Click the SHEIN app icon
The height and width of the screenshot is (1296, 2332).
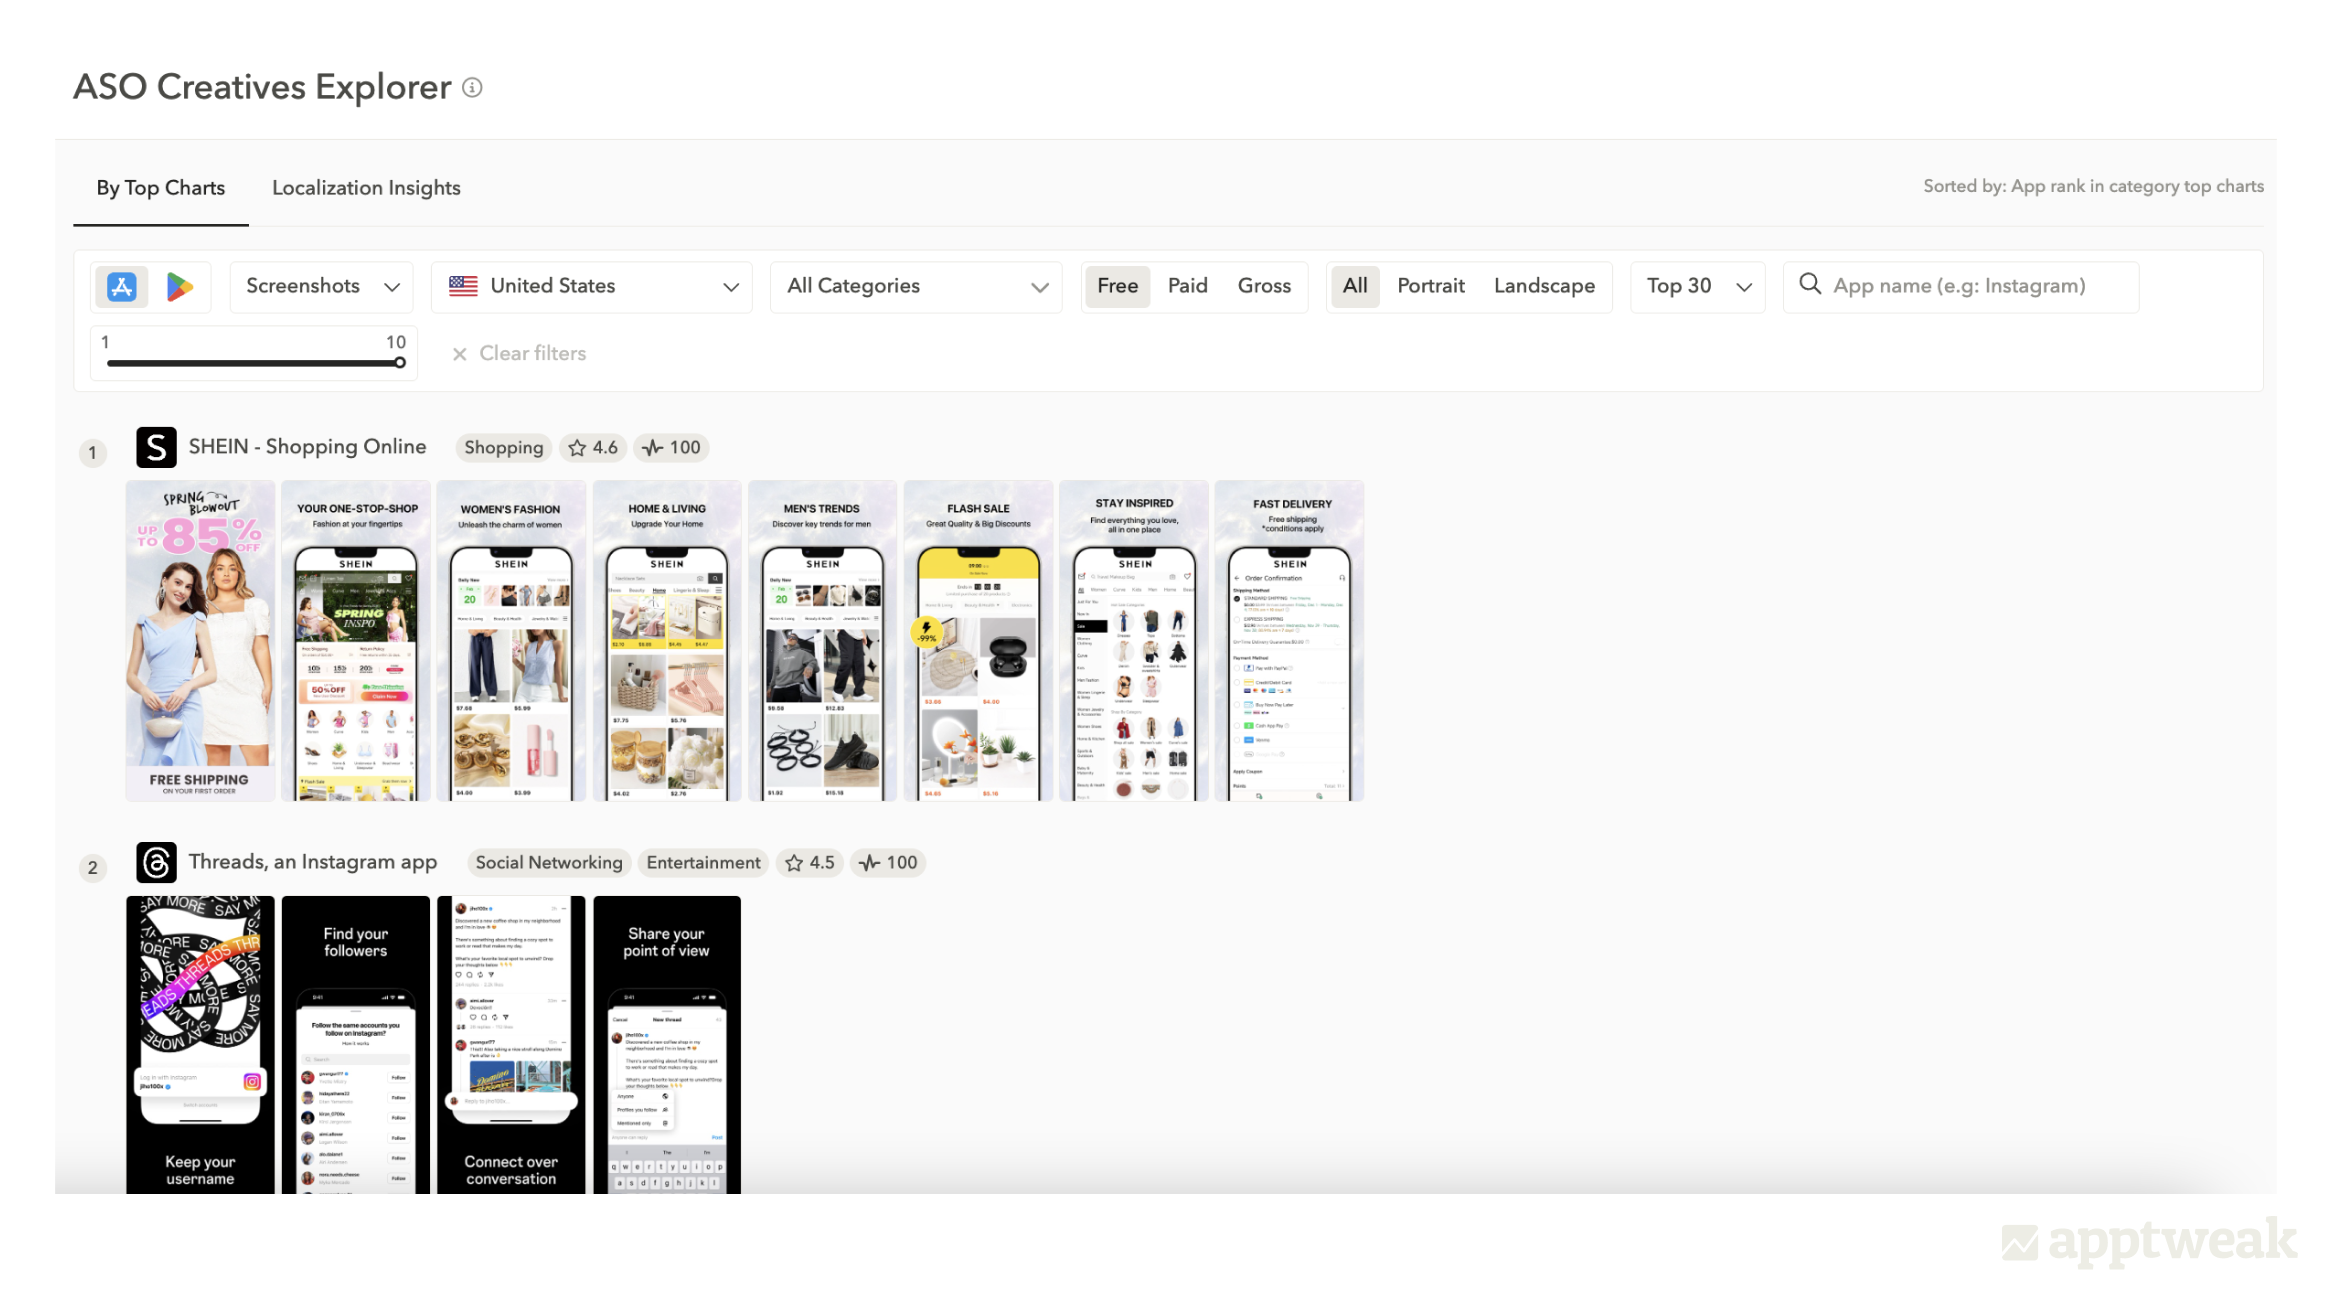coord(157,447)
